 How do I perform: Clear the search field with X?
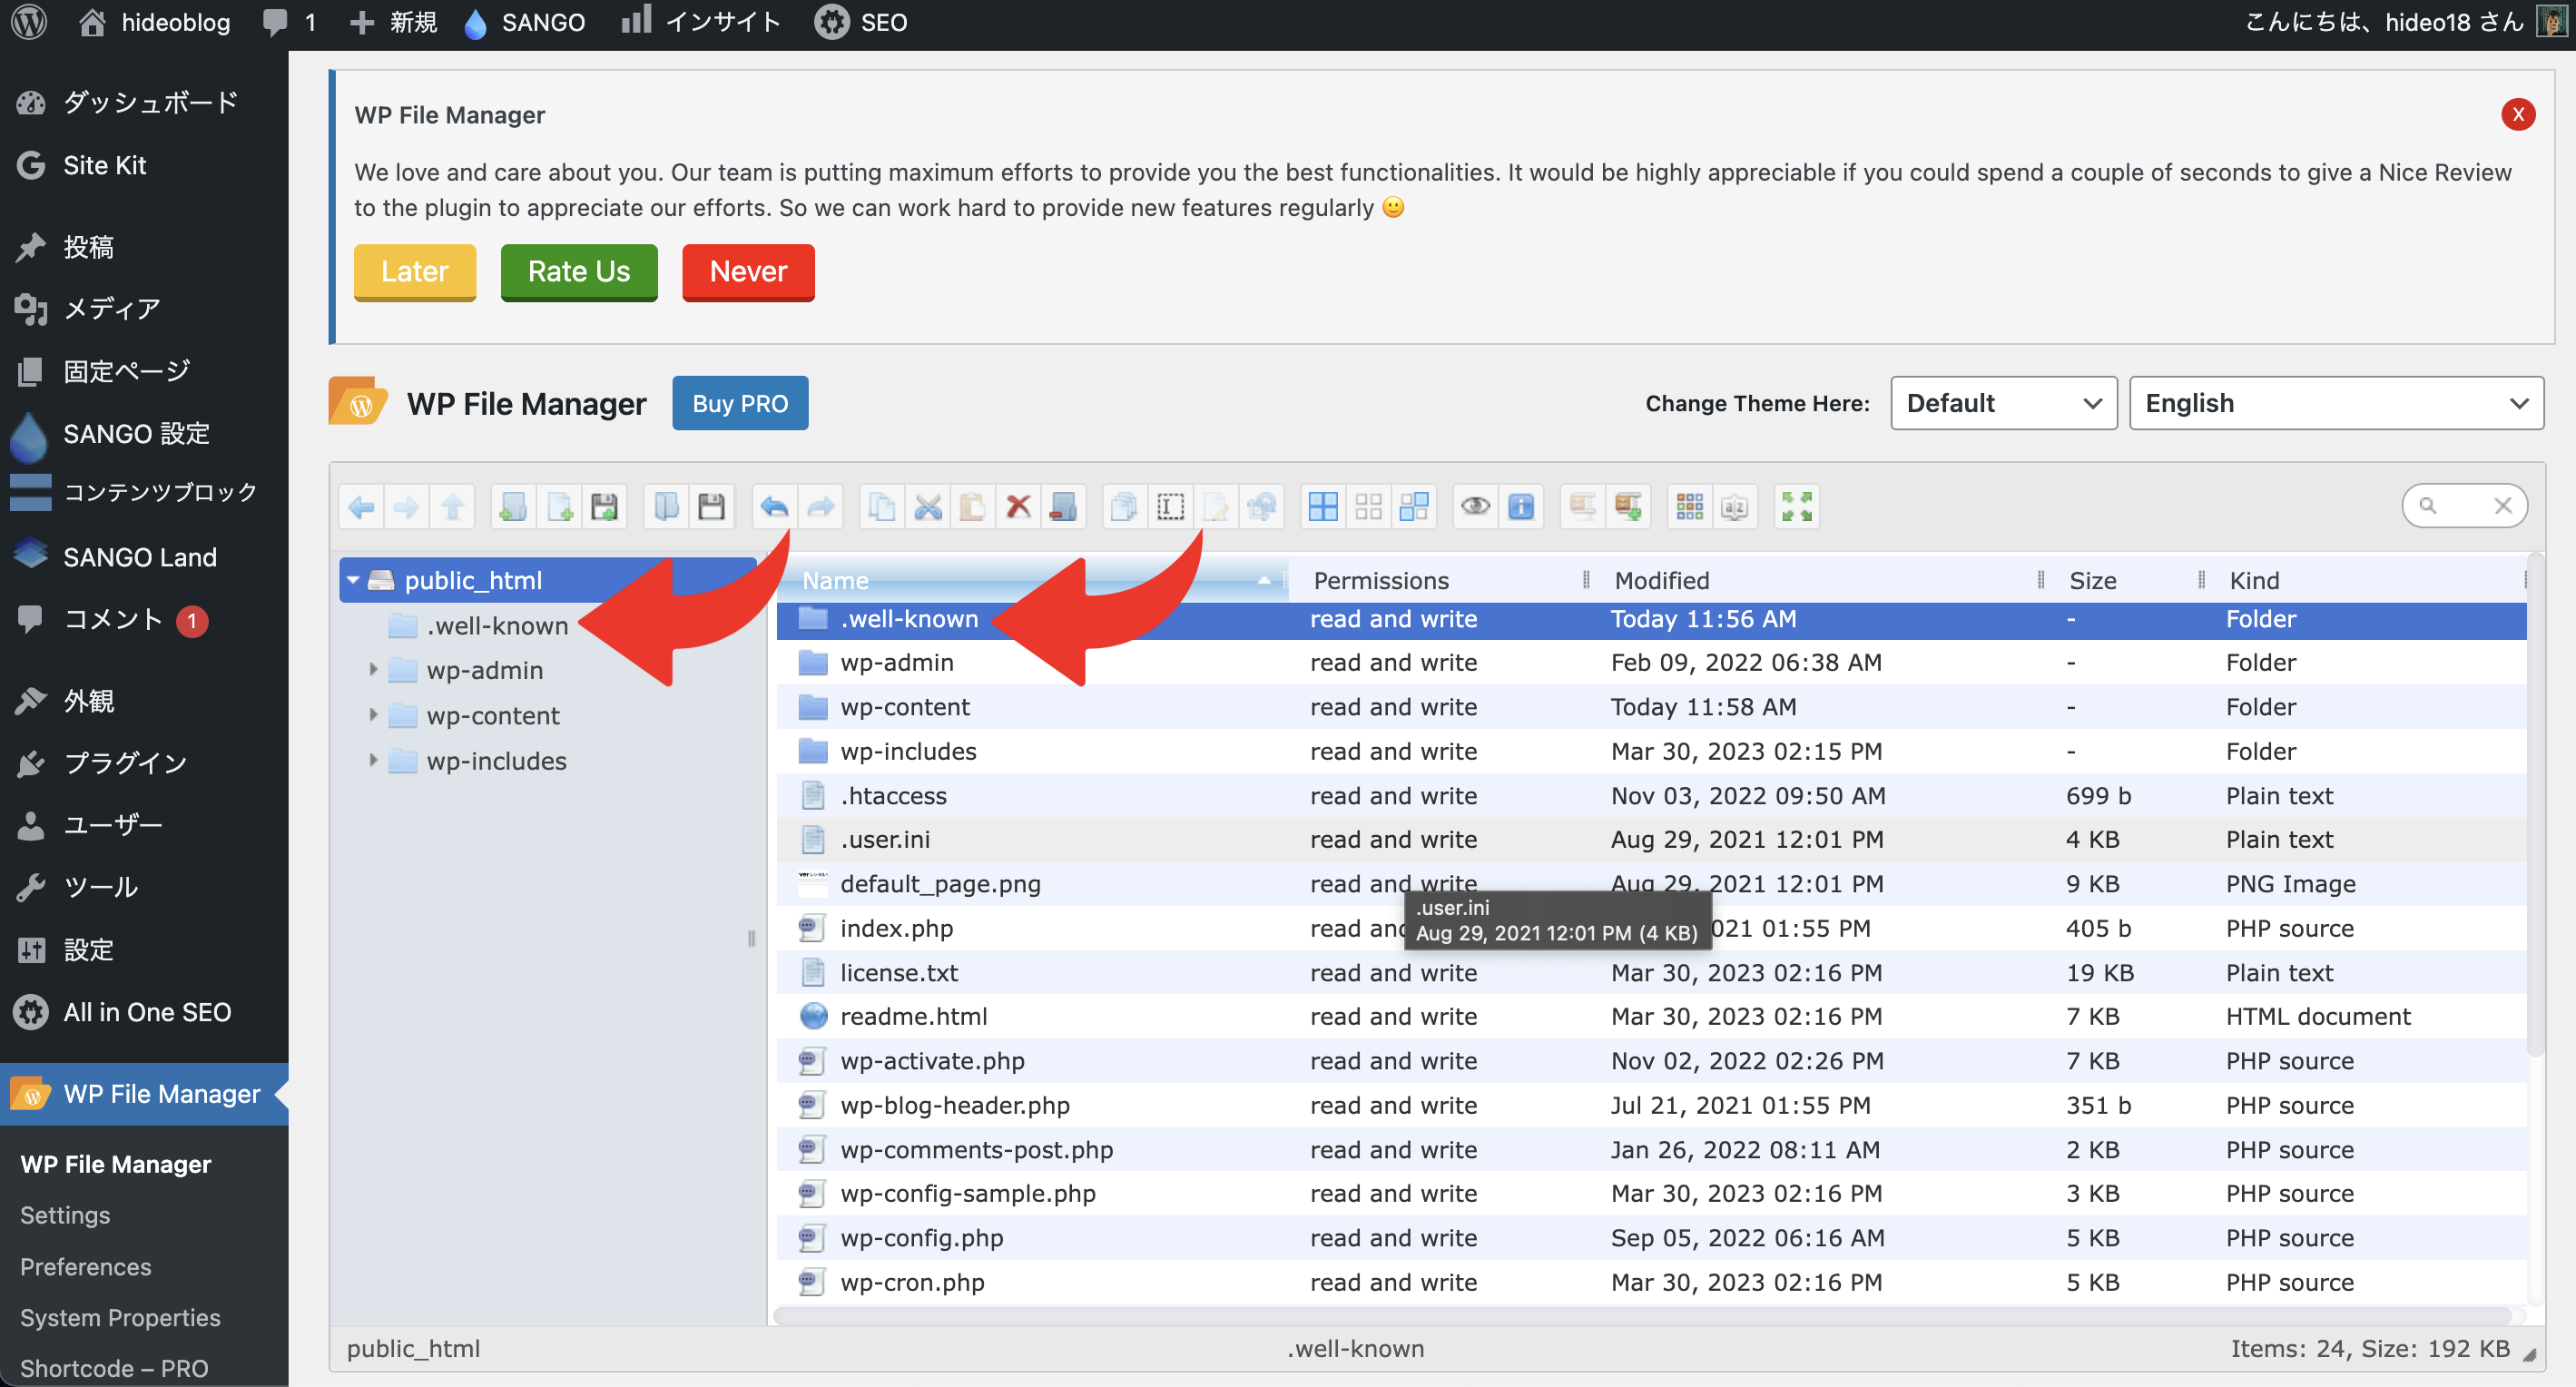coord(2503,506)
